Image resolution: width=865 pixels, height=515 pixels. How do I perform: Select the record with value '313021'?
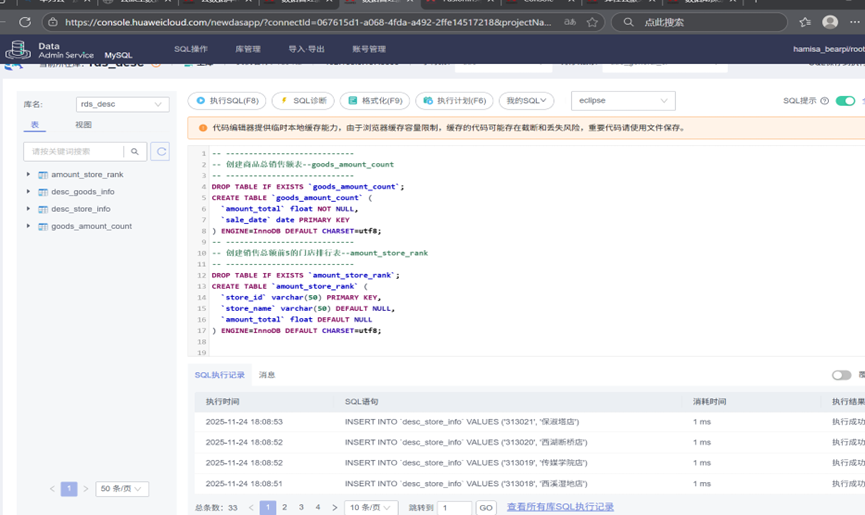point(530,422)
